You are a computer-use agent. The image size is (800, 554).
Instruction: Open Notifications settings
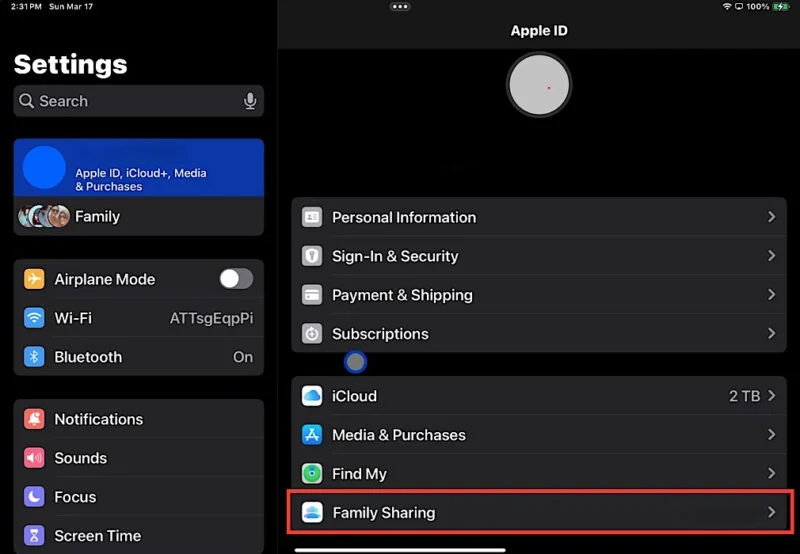point(139,419)
